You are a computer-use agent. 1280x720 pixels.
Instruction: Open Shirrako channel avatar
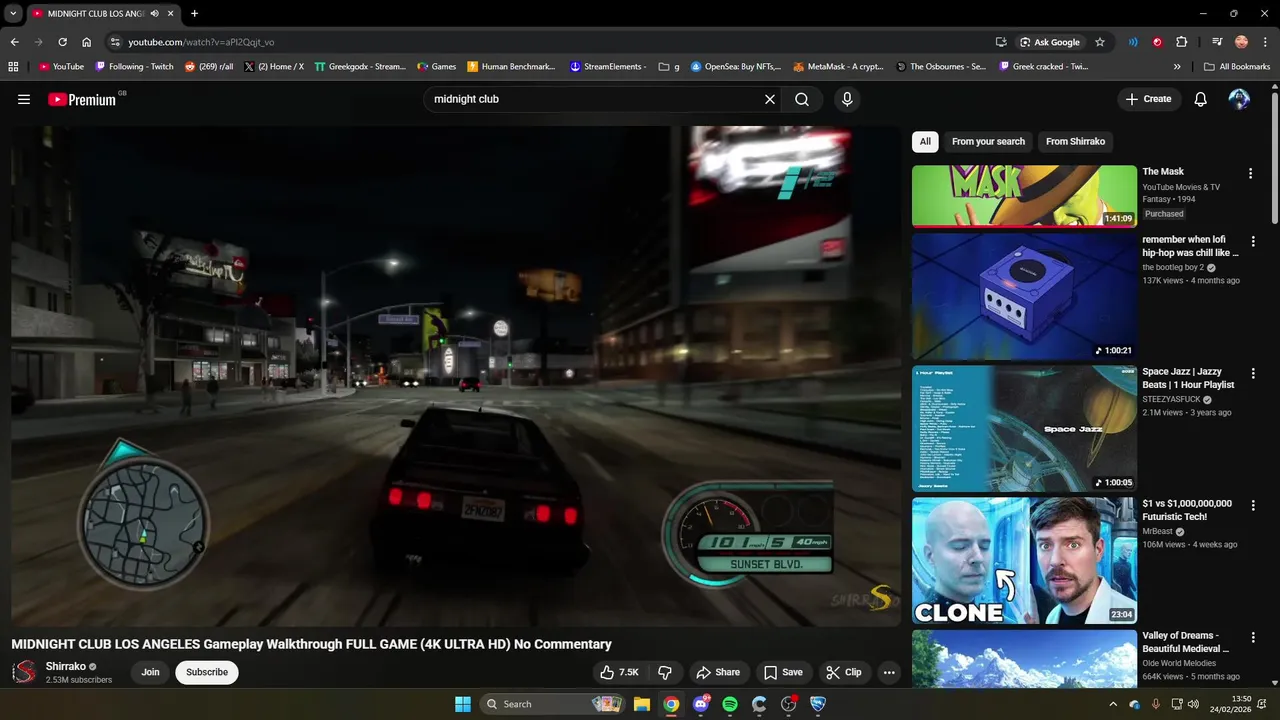tap(24, 672)
